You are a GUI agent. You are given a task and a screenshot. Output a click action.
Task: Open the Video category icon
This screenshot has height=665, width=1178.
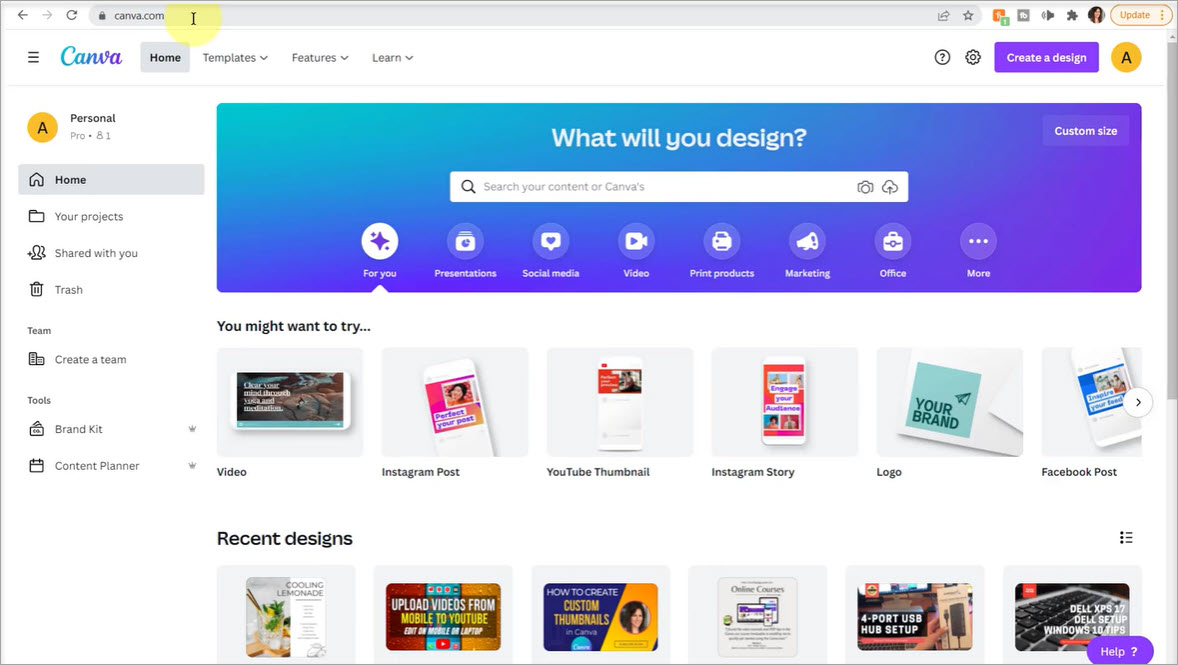point(635,241)
